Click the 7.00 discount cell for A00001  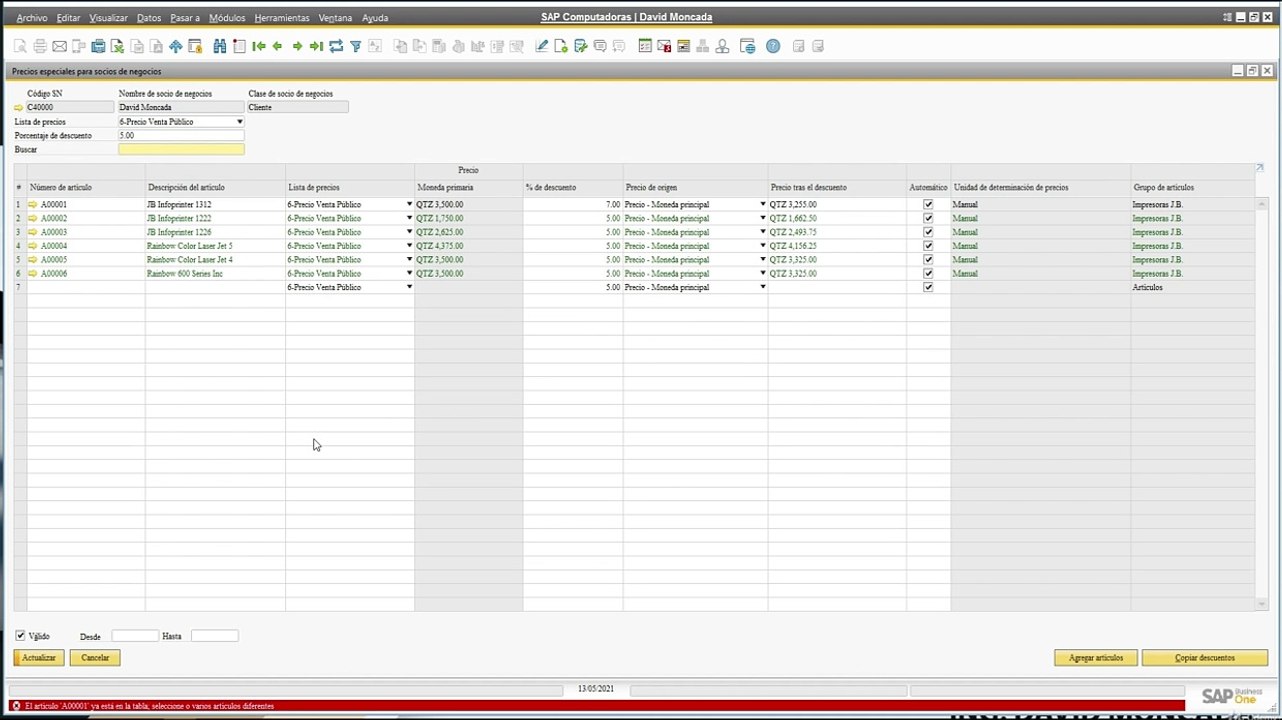point(573,205)
